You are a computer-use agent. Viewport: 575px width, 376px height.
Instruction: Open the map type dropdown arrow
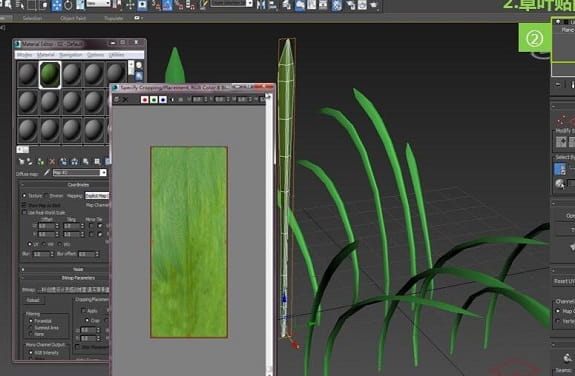[103, 172]
